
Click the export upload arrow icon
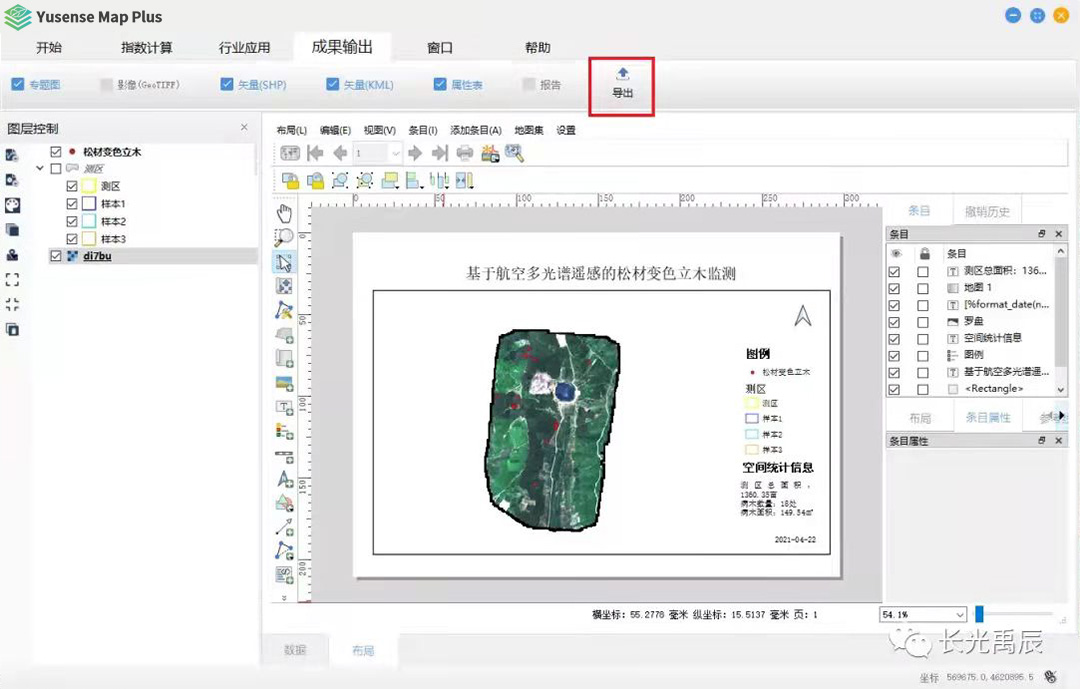pos(623,74)
